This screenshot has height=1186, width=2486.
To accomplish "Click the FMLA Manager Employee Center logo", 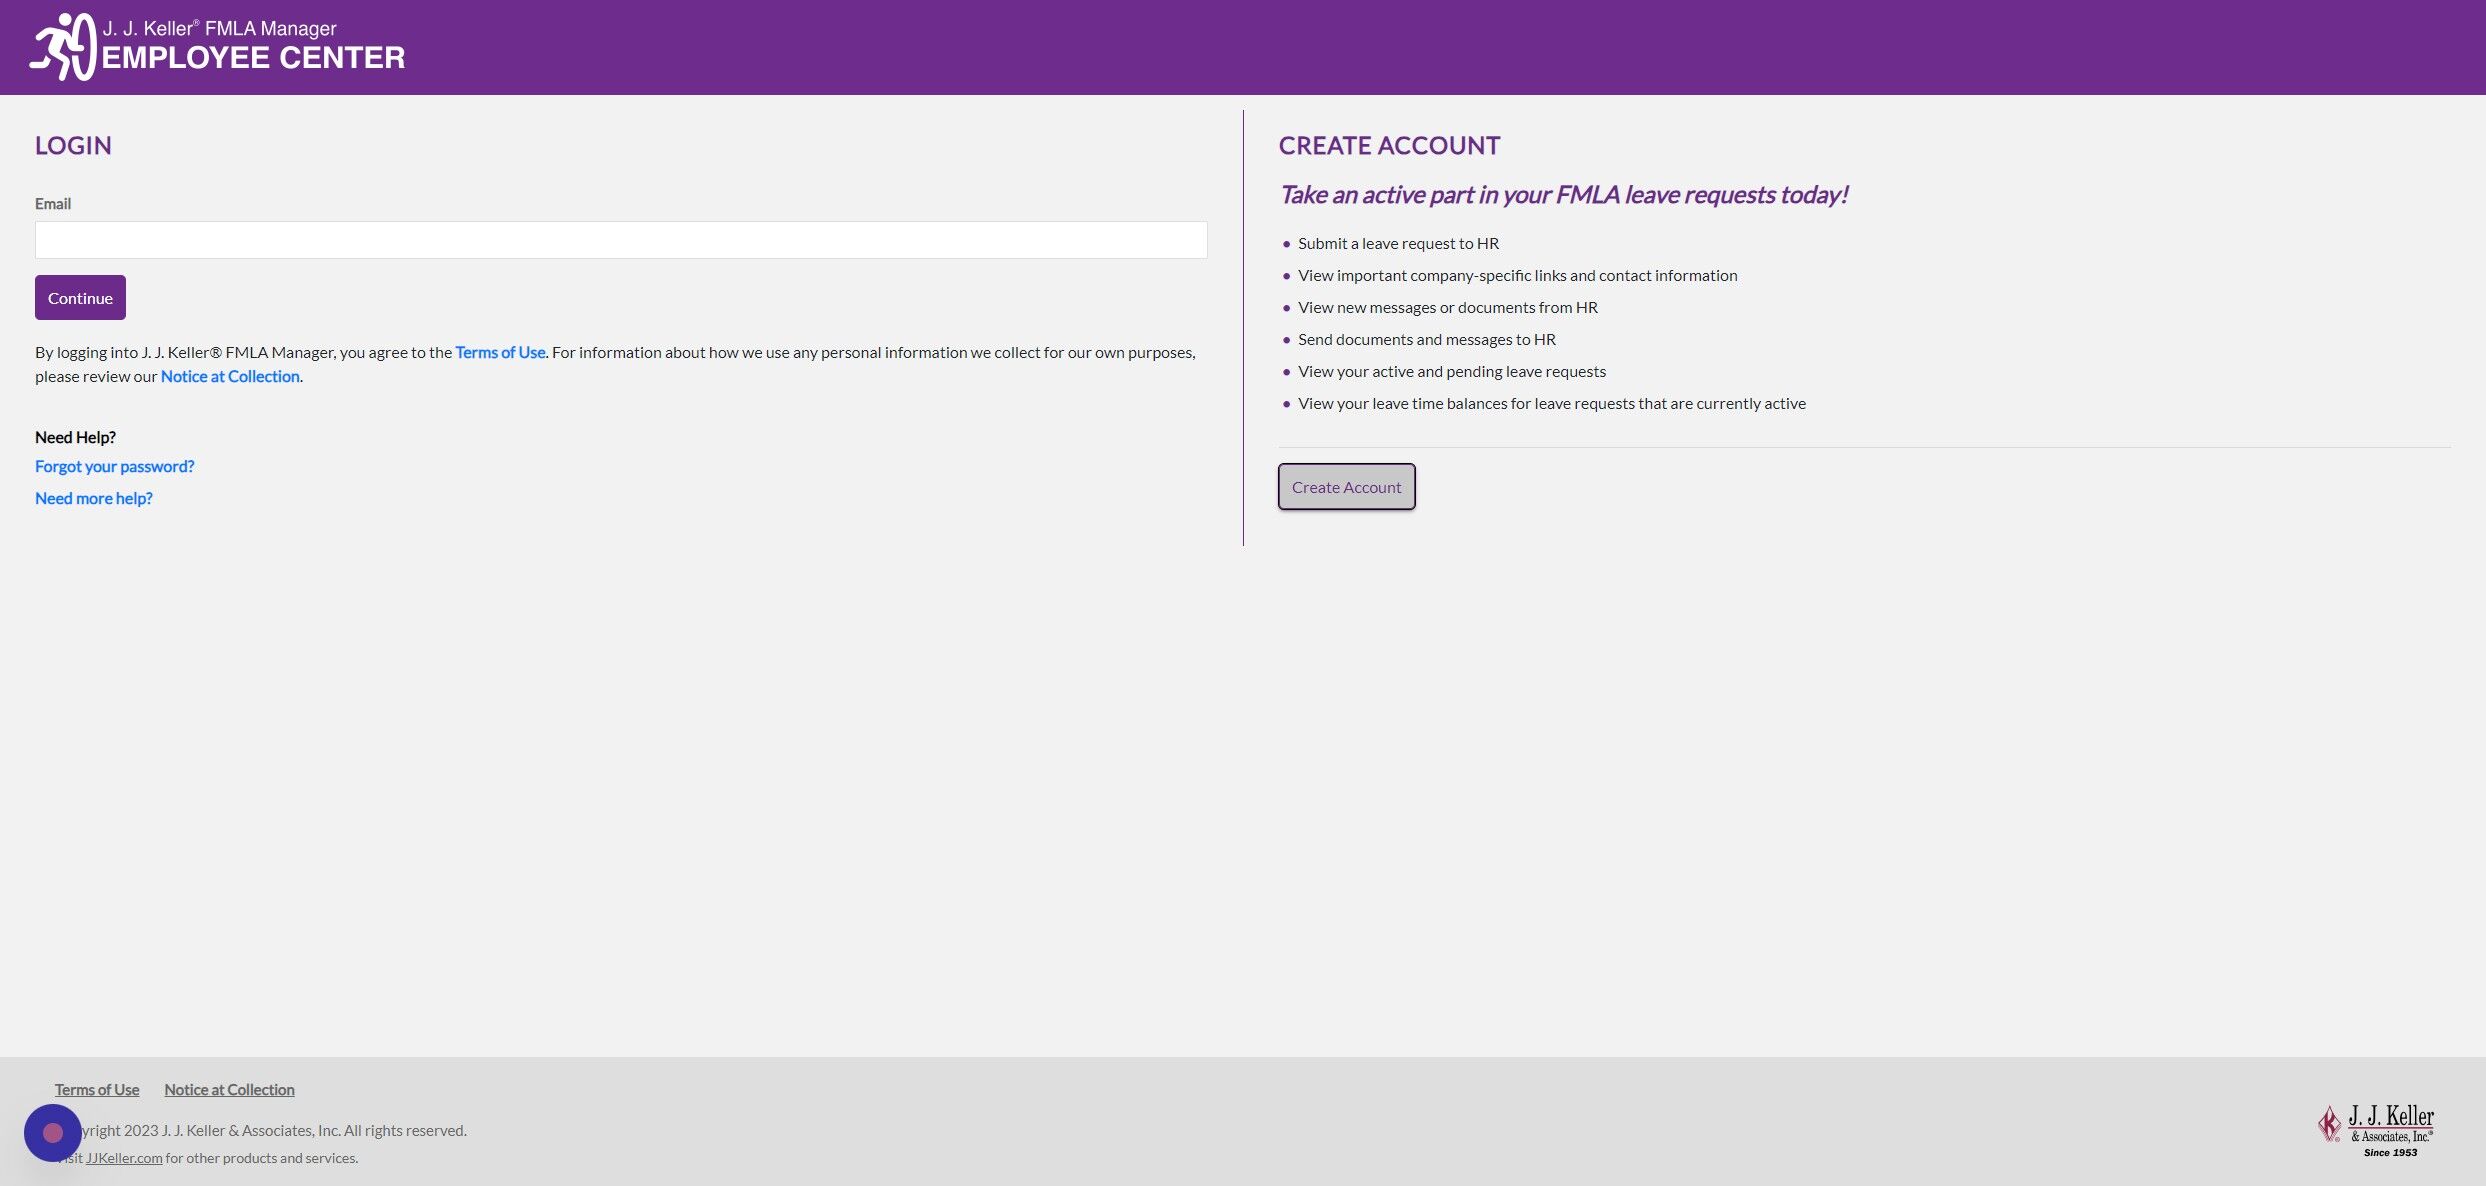I will point(217,47).
